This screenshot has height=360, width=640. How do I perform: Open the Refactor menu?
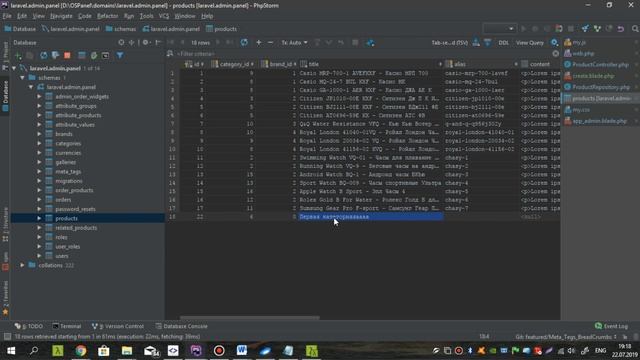coord(107,16)
